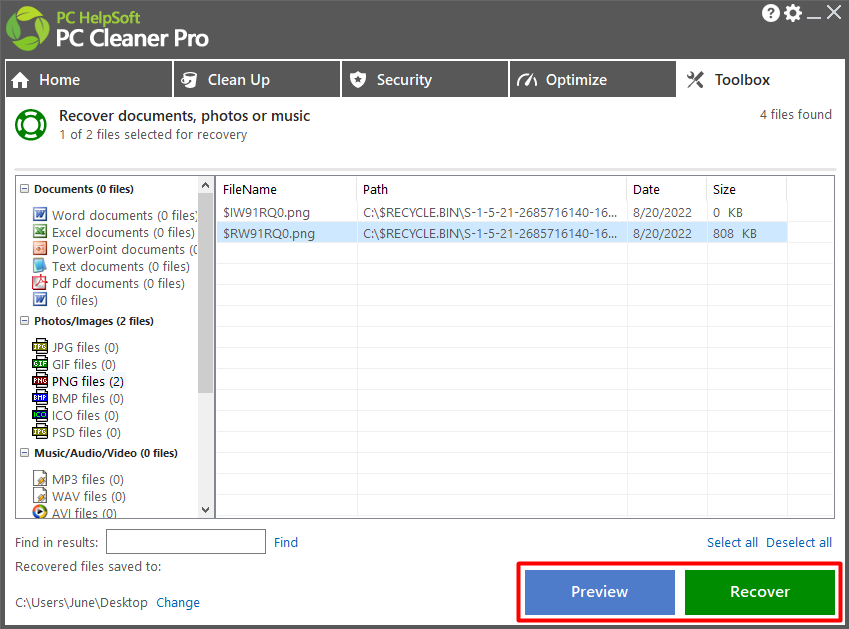The width and height of the screenshot is (849, 629).
Task: Click the WAV files icon
Action: tap(40, 496)
